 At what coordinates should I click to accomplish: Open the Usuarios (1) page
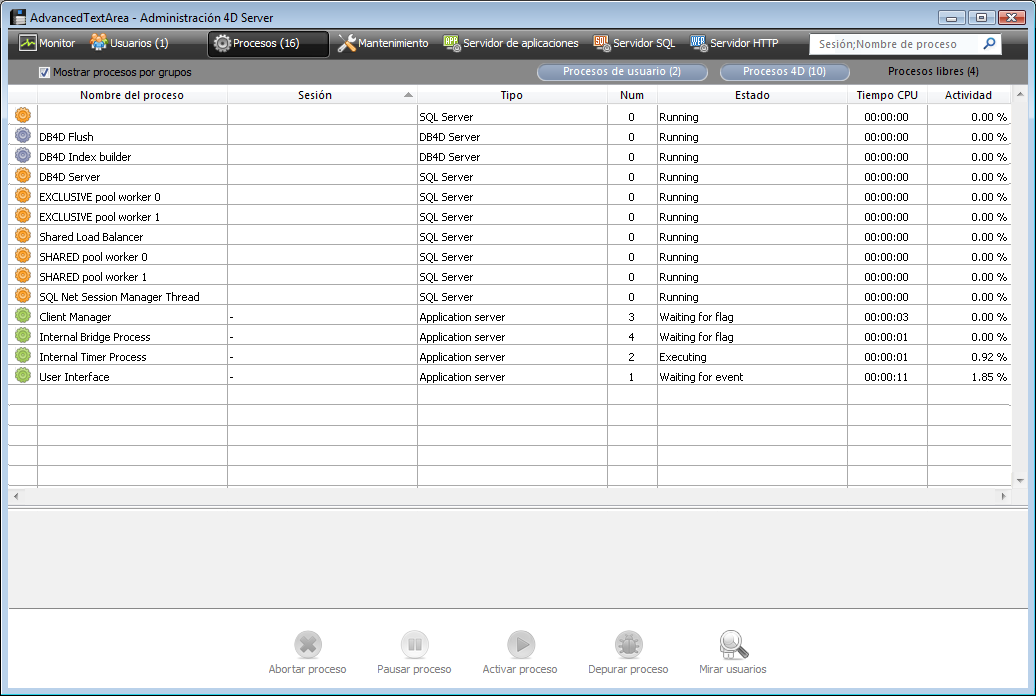[130, 44]
